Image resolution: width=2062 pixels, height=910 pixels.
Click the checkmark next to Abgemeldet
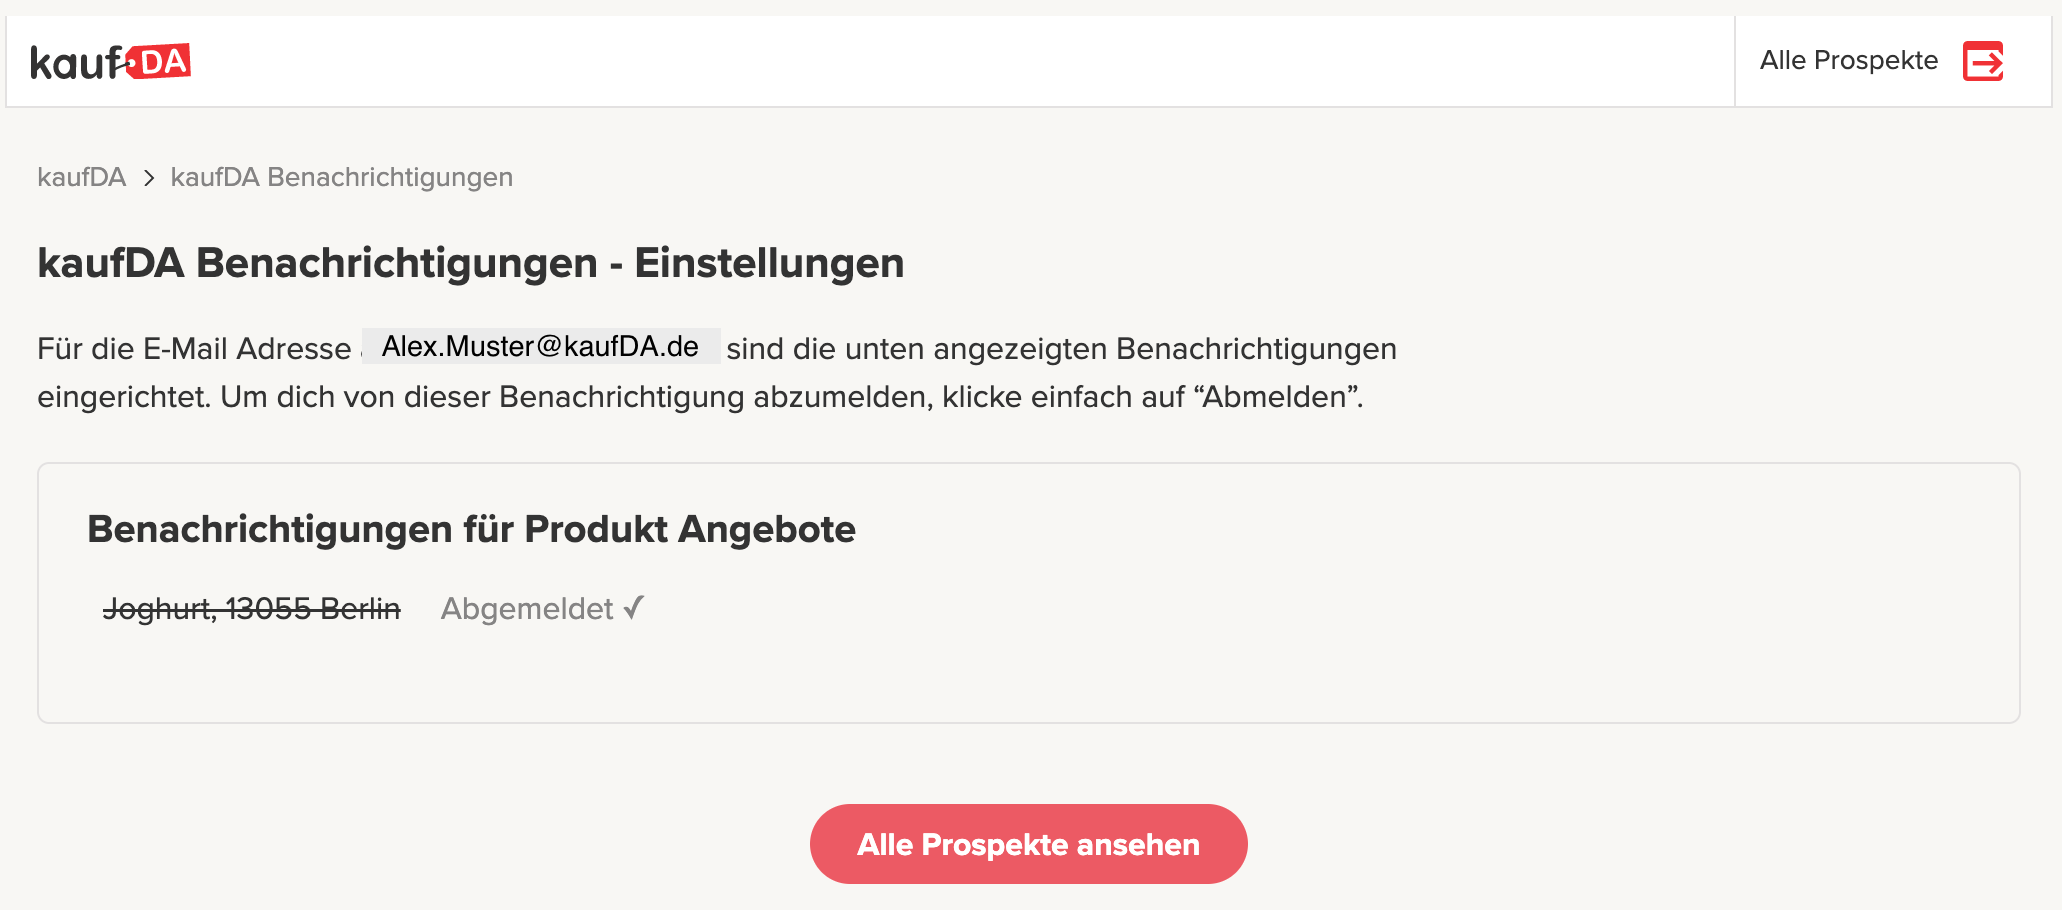[x=633, y=607]
